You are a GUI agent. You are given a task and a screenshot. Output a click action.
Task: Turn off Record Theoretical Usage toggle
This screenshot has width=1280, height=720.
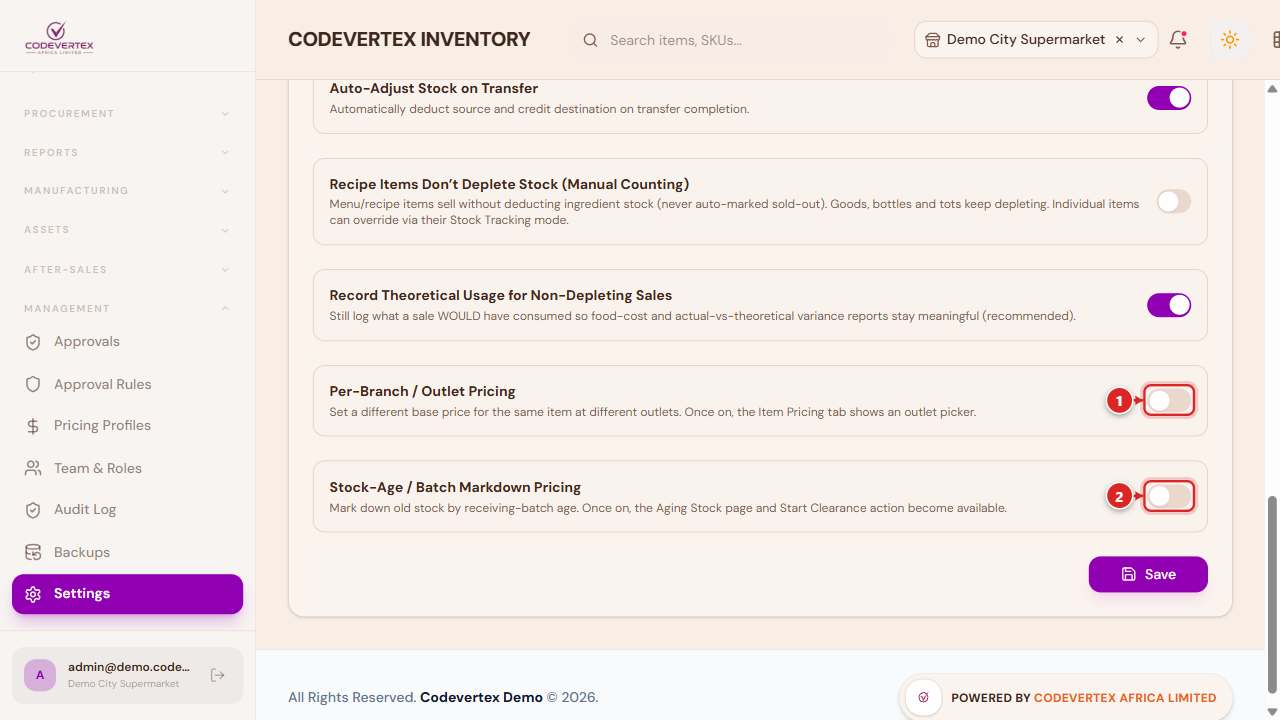tap(1169, 305)
